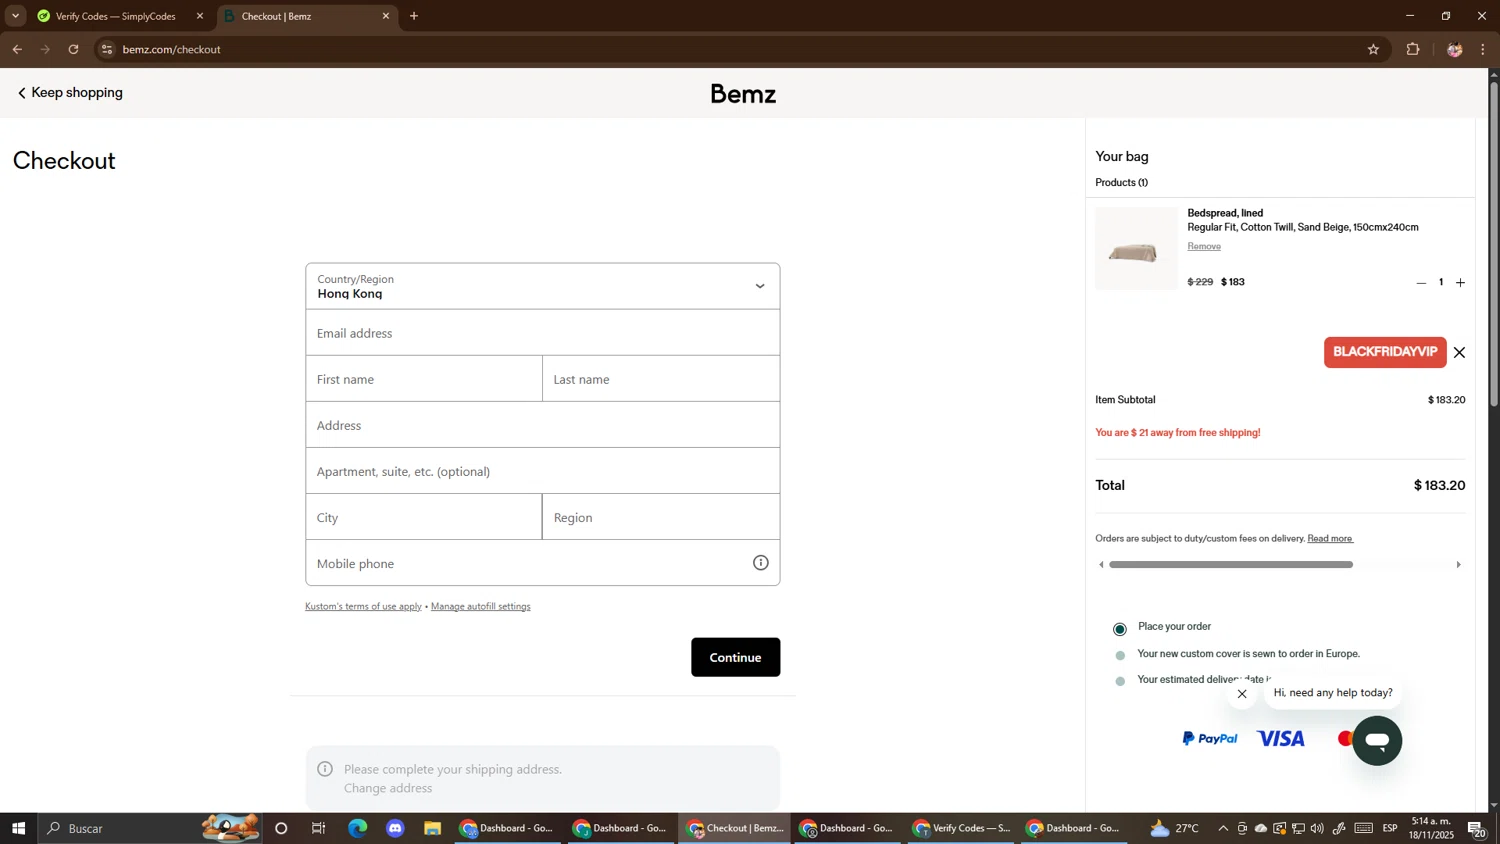Open Task View in the taskbar
Image resolution: width=1500 pixels, height=844 pixels.
(x=319, y=828)
